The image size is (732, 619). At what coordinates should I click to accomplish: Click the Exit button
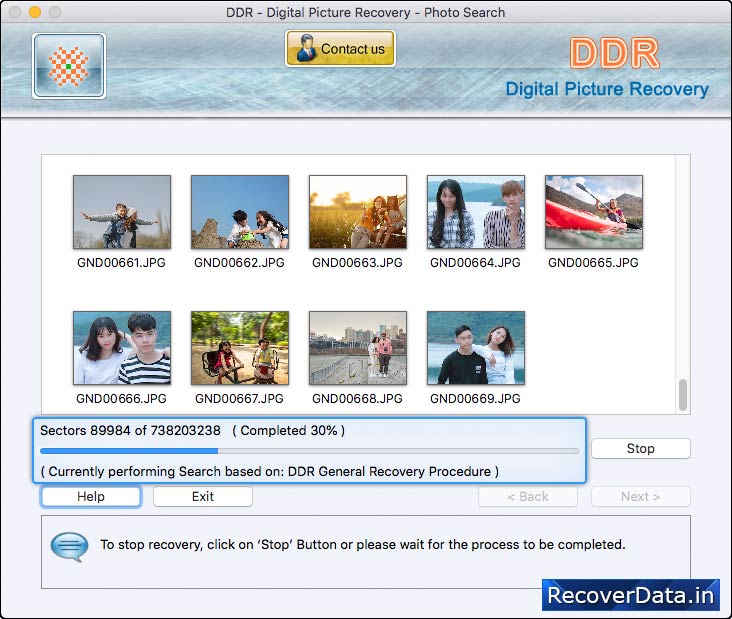pyautogui.click(x=203, y=496)
